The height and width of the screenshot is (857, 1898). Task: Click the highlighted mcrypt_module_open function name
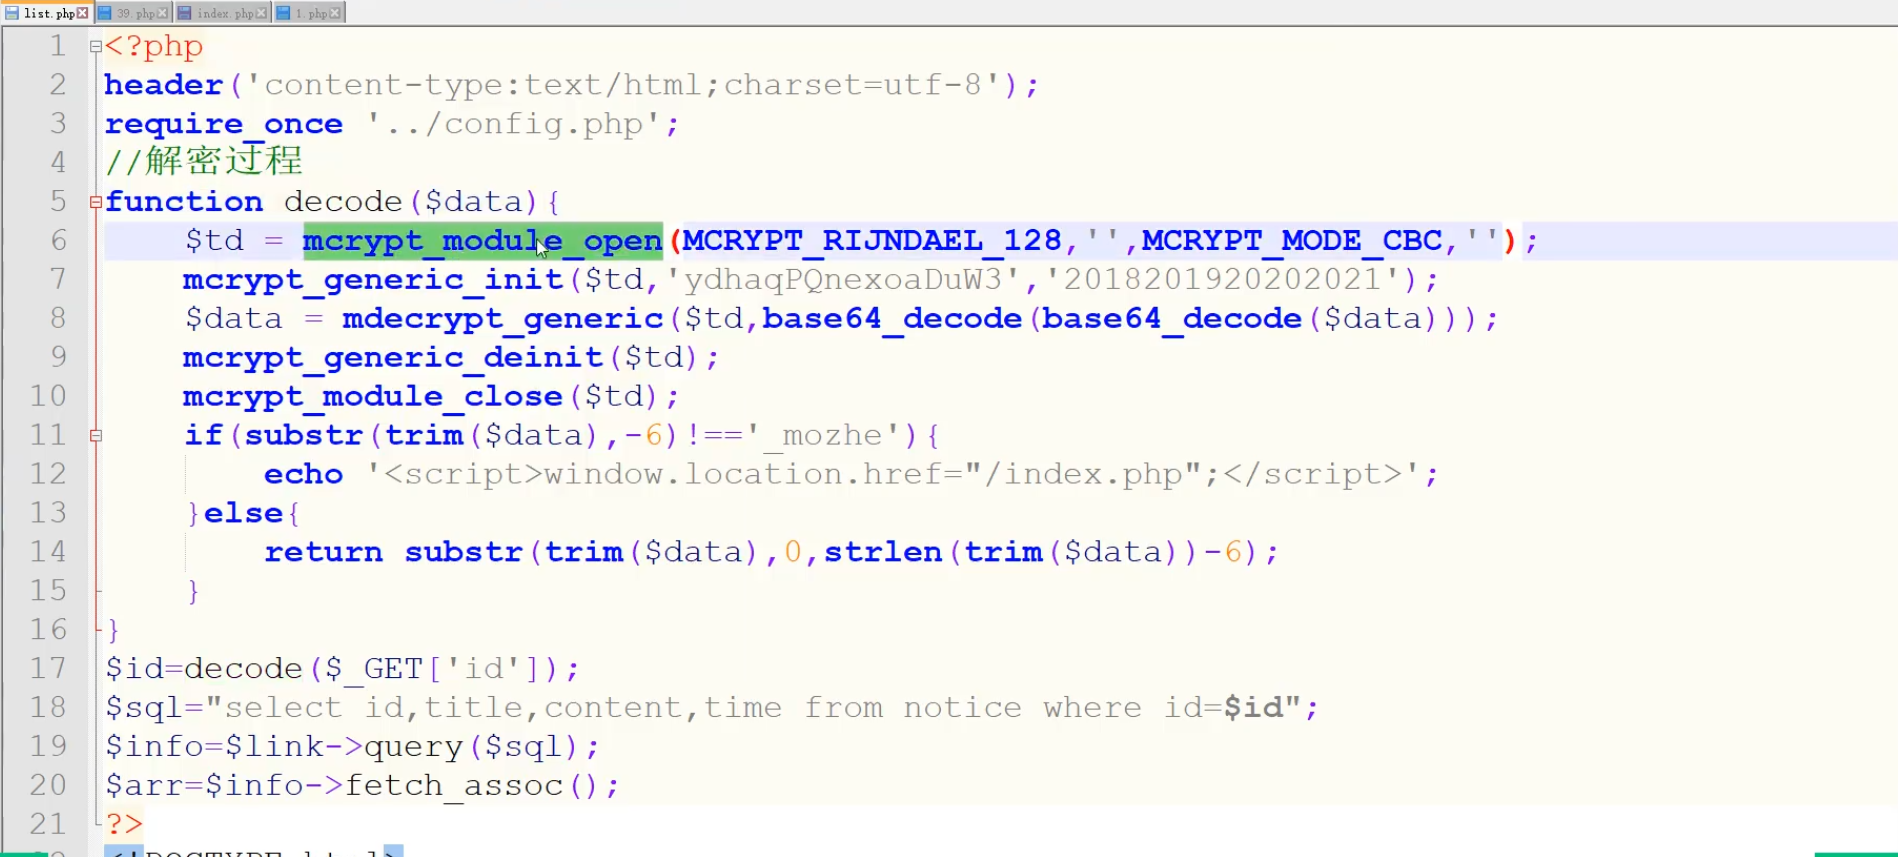482,241
